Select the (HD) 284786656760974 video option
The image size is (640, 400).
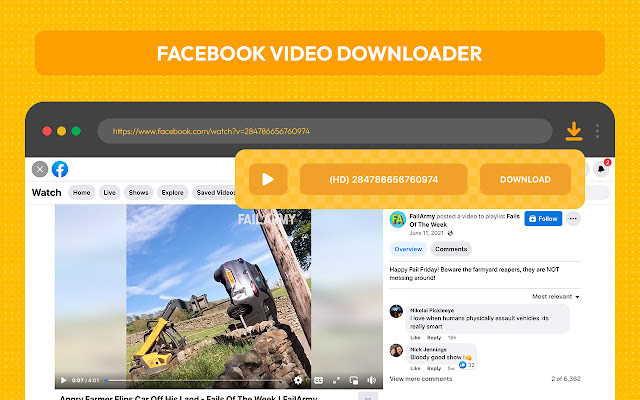pyautogui.click(x=384, y=179)
